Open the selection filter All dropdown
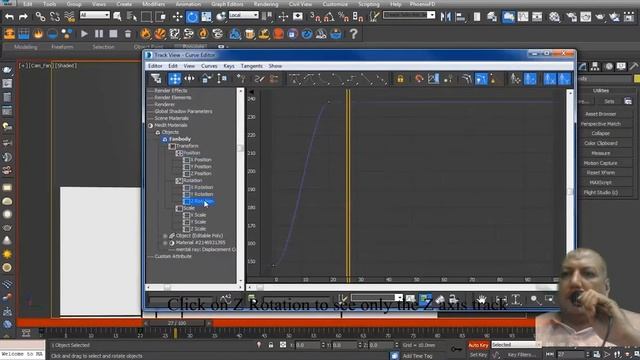The height and width of the screenshot is (360, 640). [x=95, y=15]
